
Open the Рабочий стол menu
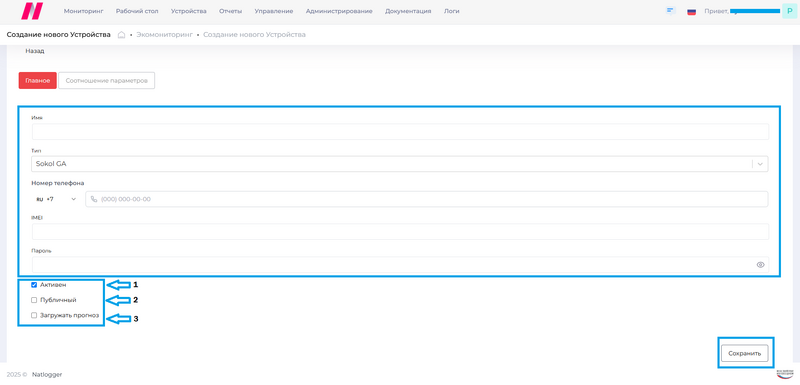click(x=137, y=11)
